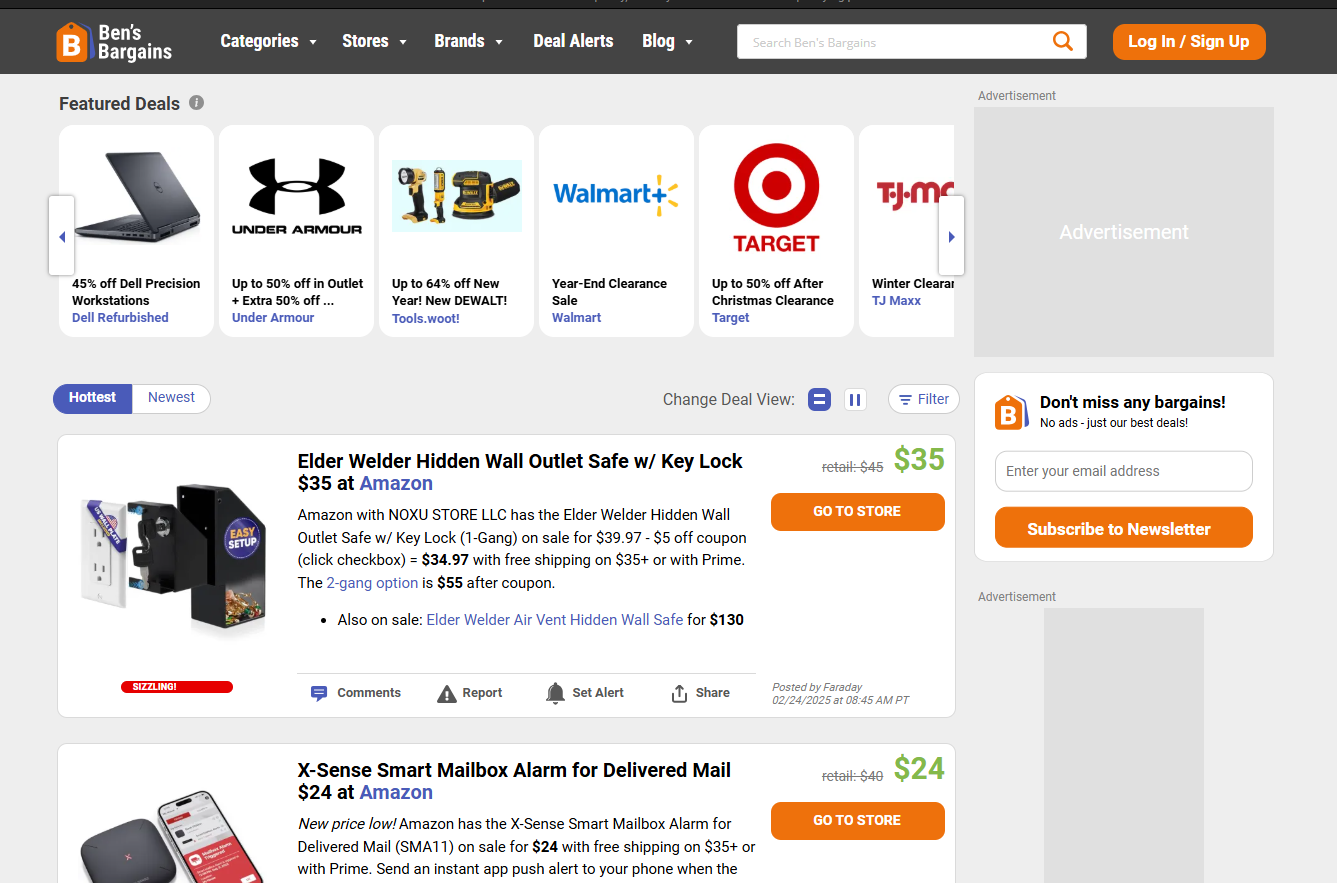The image size is (1337, 883).
Task: Click the Ben's Bargains logo icon
Action: pos(73,42)
